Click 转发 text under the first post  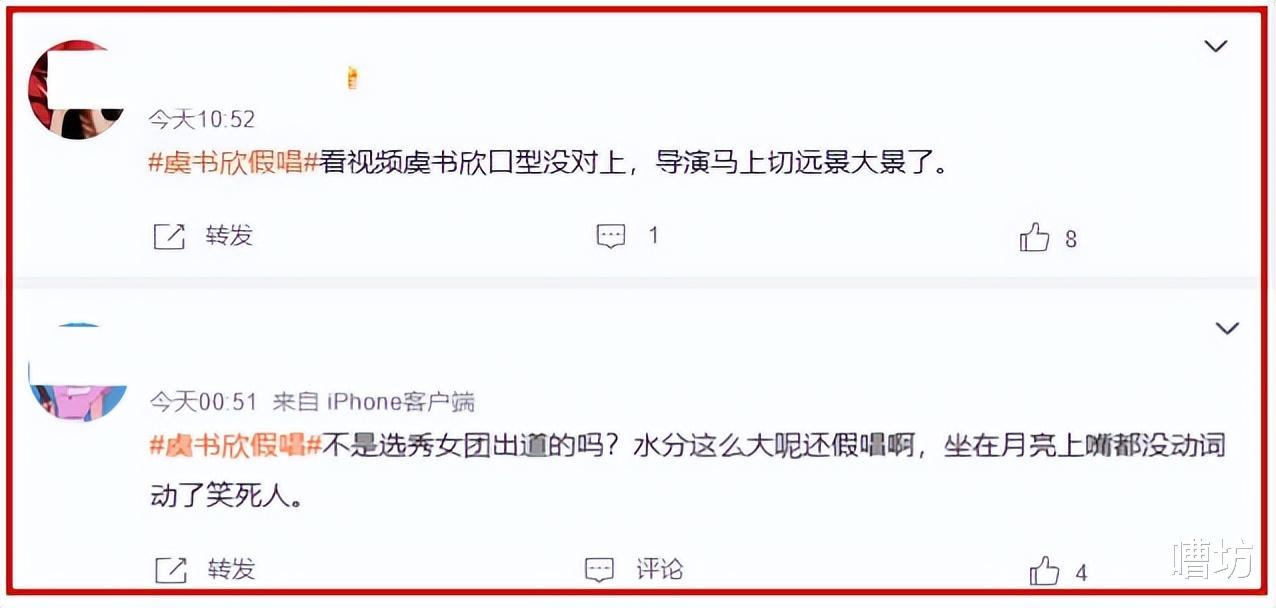(230, 236)
